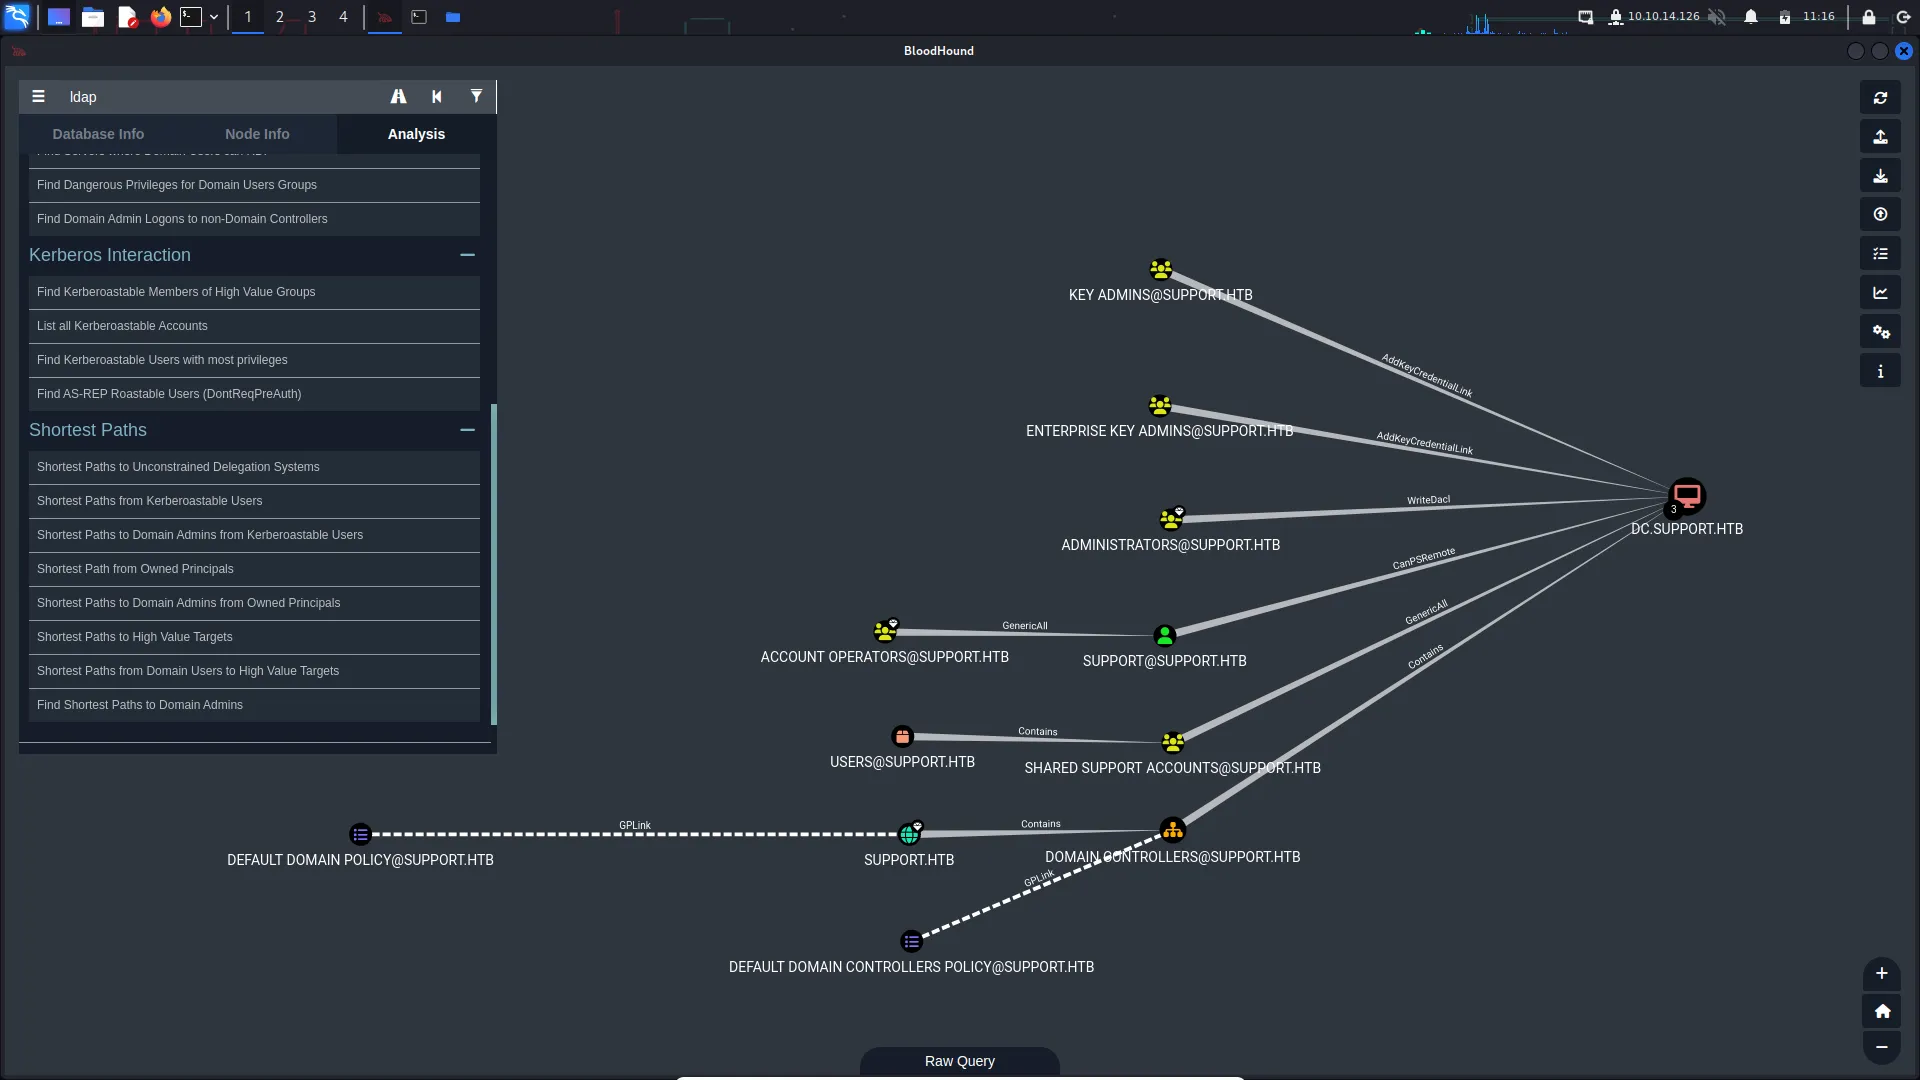
Task: Click the ldap search input field
Action: 220,97
